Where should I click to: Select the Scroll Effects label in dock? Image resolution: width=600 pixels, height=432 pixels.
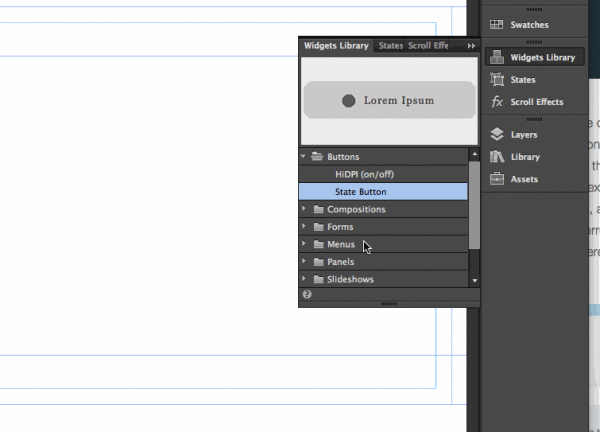tap(536, 102)
